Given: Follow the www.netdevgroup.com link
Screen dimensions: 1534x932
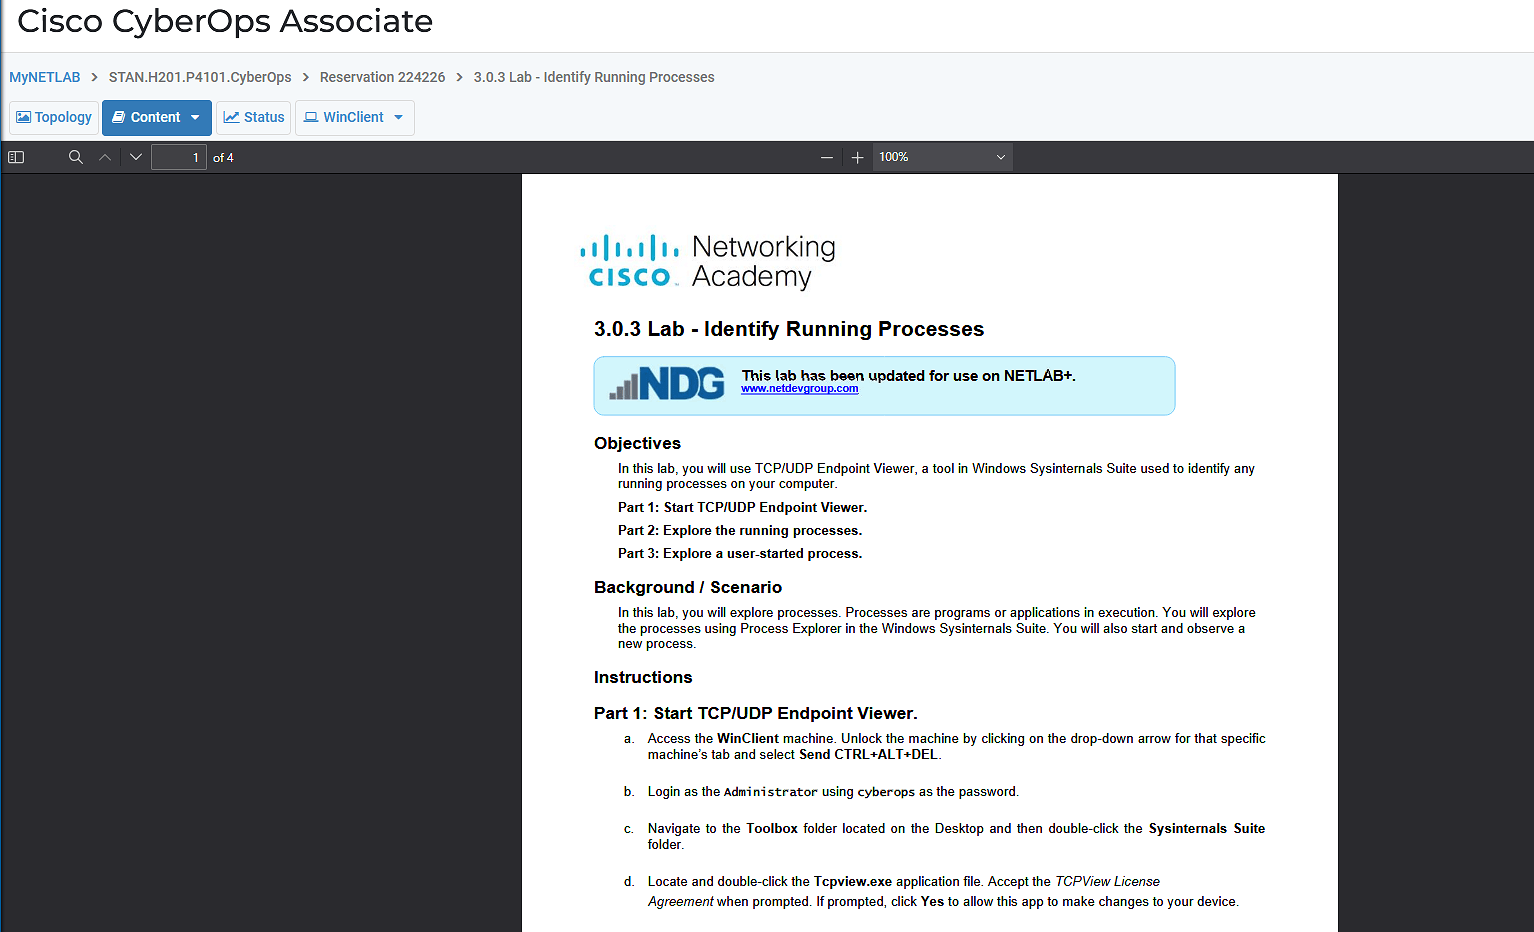Looking at the screenshot, I should tap(799, 388).
